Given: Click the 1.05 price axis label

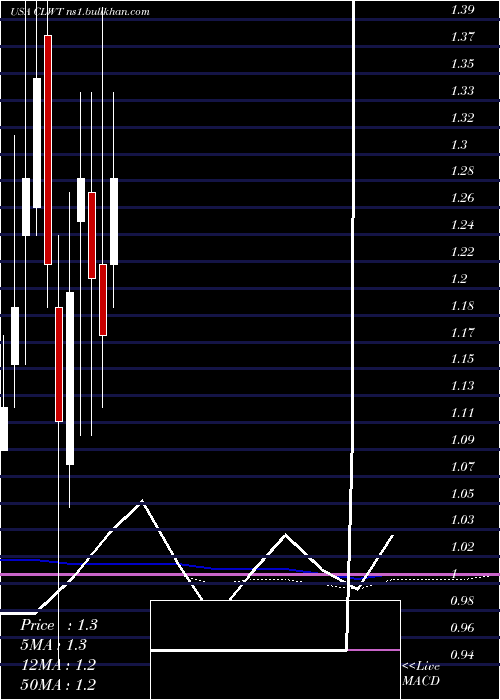Looking at the screenshot, I should [x=462, y=494].
